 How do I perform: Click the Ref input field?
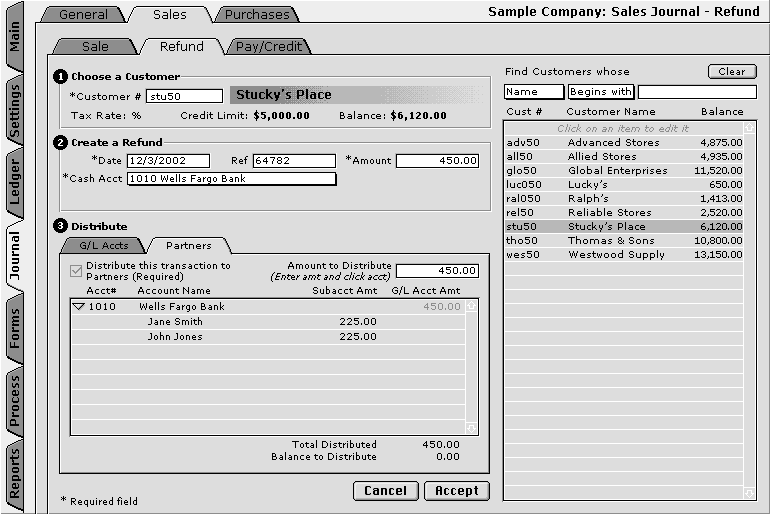[x=295, y=161]
